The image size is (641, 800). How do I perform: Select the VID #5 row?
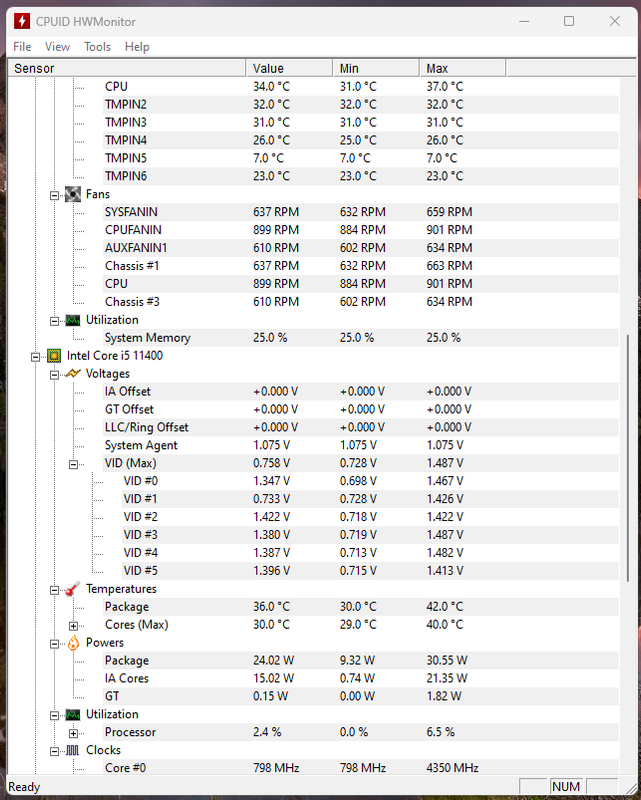pos(371,570)
